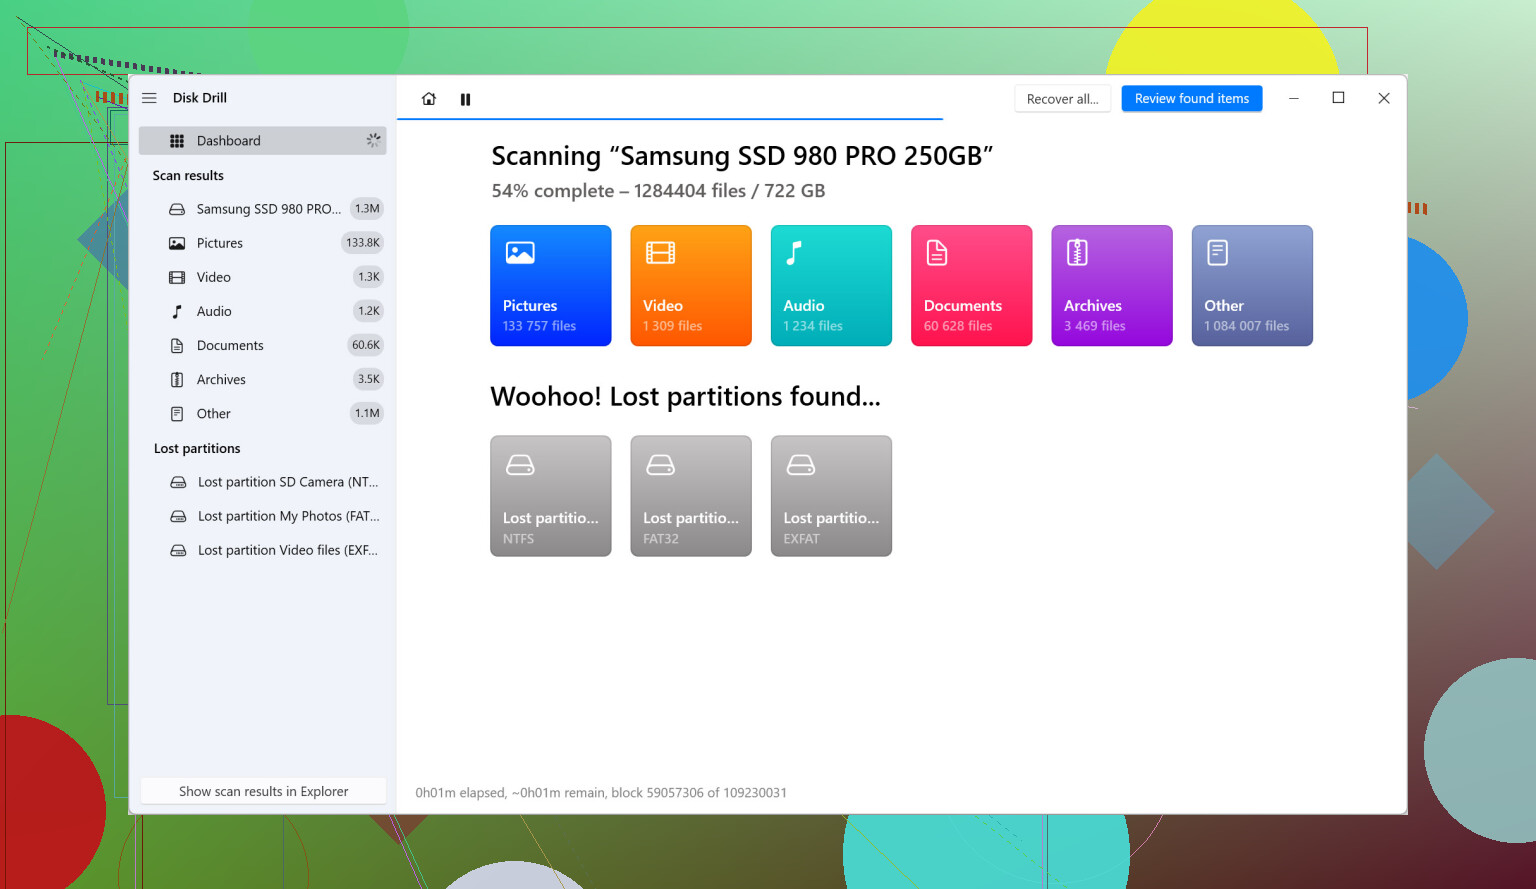Open the EXFAT lost partition card

coord(831,496)
